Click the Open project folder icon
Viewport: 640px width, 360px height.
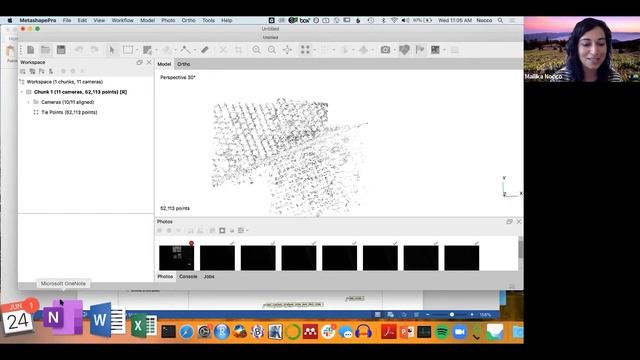point(45,50)
